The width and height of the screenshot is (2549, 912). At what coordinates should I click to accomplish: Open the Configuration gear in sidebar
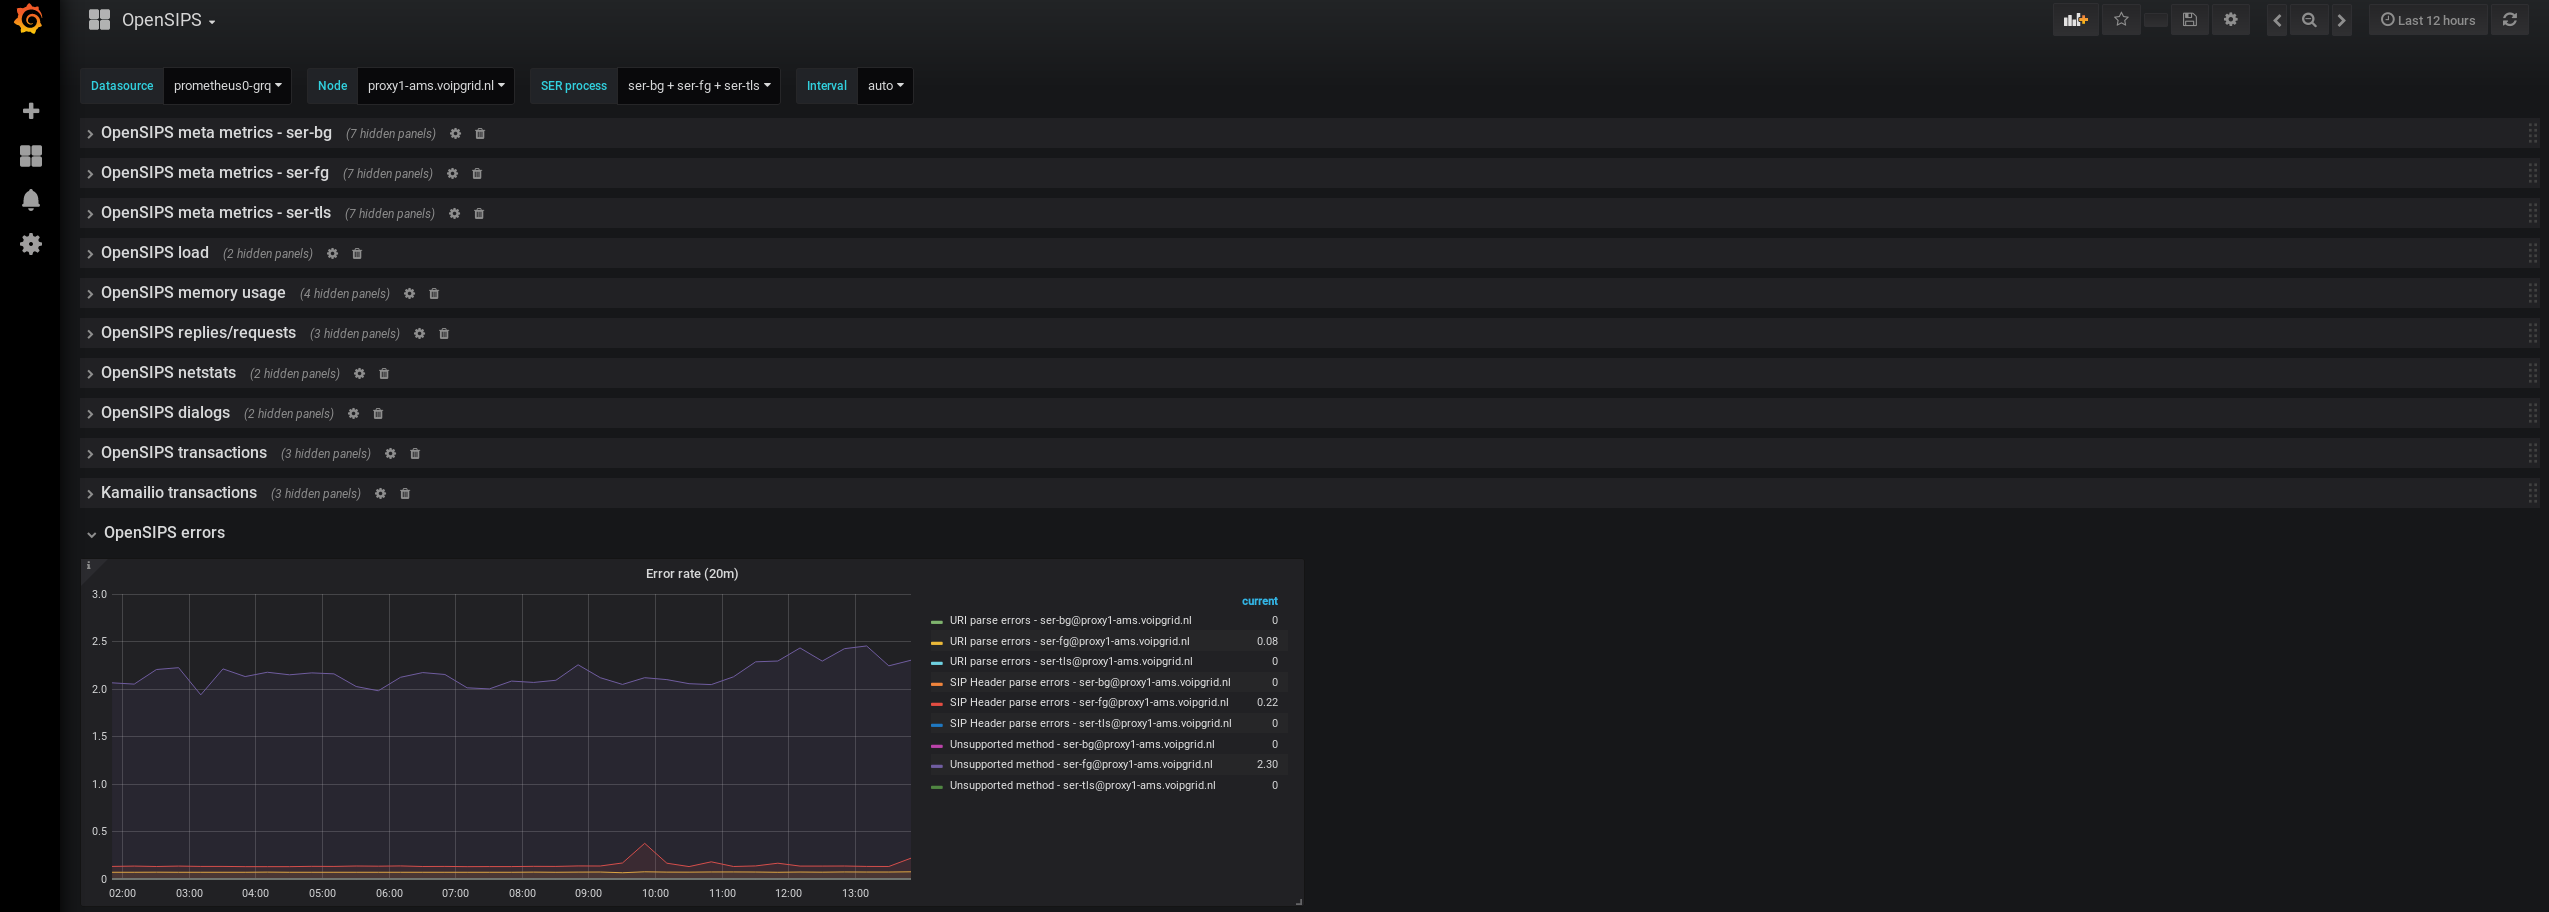31,244
